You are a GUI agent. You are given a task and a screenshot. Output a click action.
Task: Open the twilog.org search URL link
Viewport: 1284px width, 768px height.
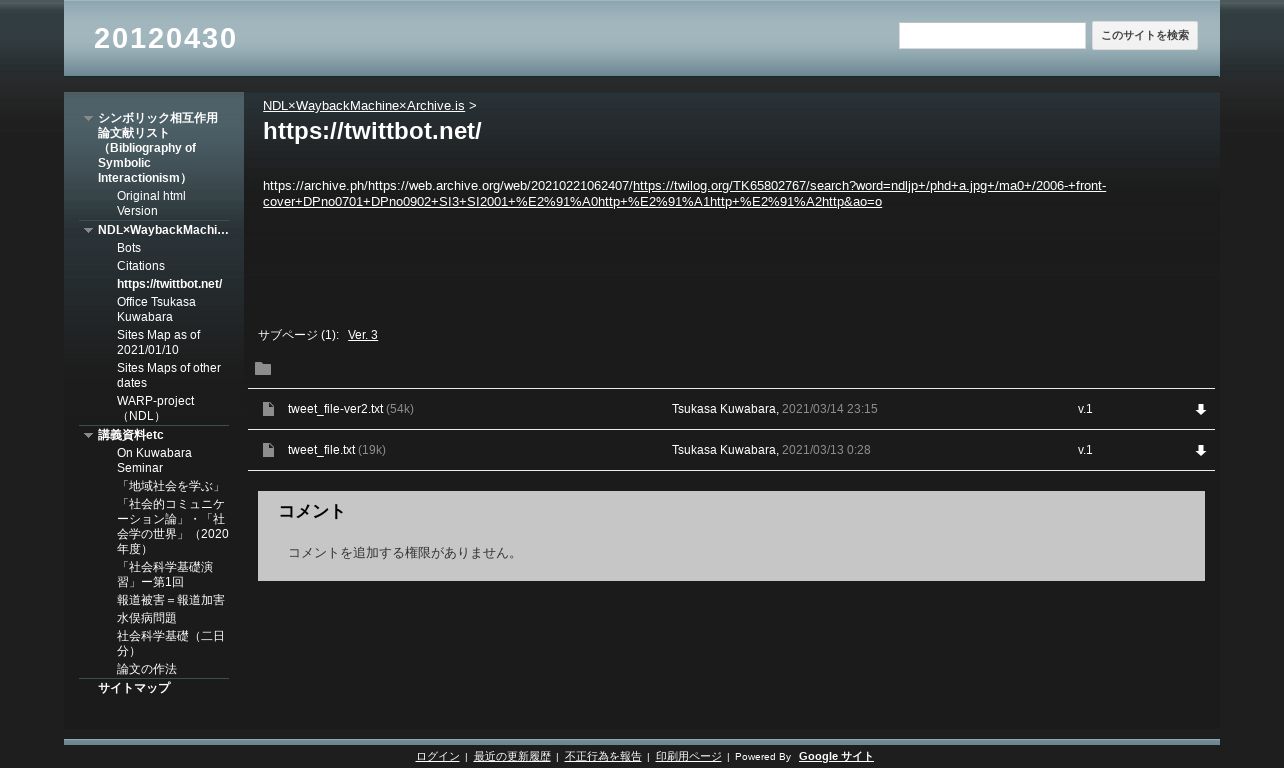pyautogui.click(x=684, y=193)
